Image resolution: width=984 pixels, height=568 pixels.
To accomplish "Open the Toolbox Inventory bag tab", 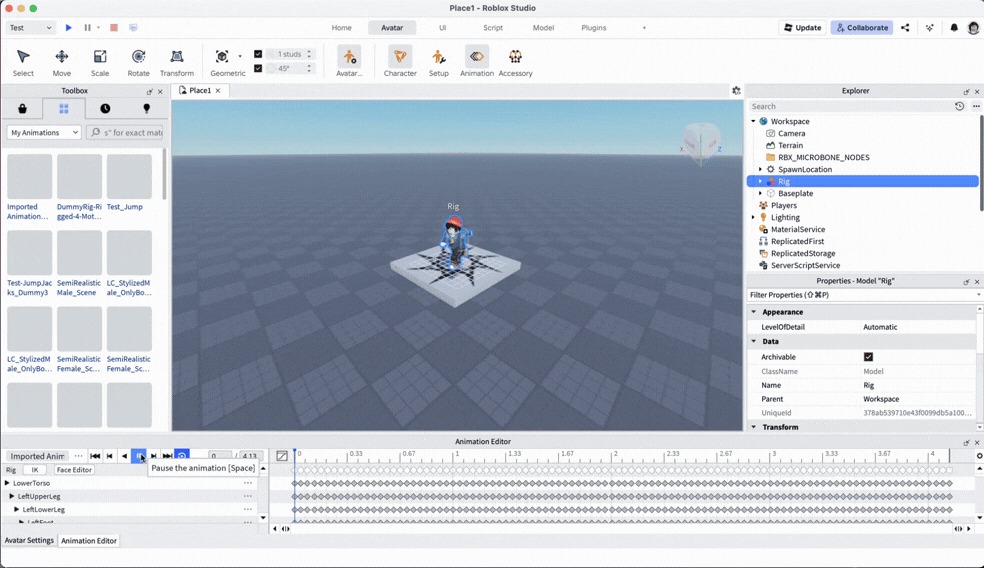I will point(22,109).
